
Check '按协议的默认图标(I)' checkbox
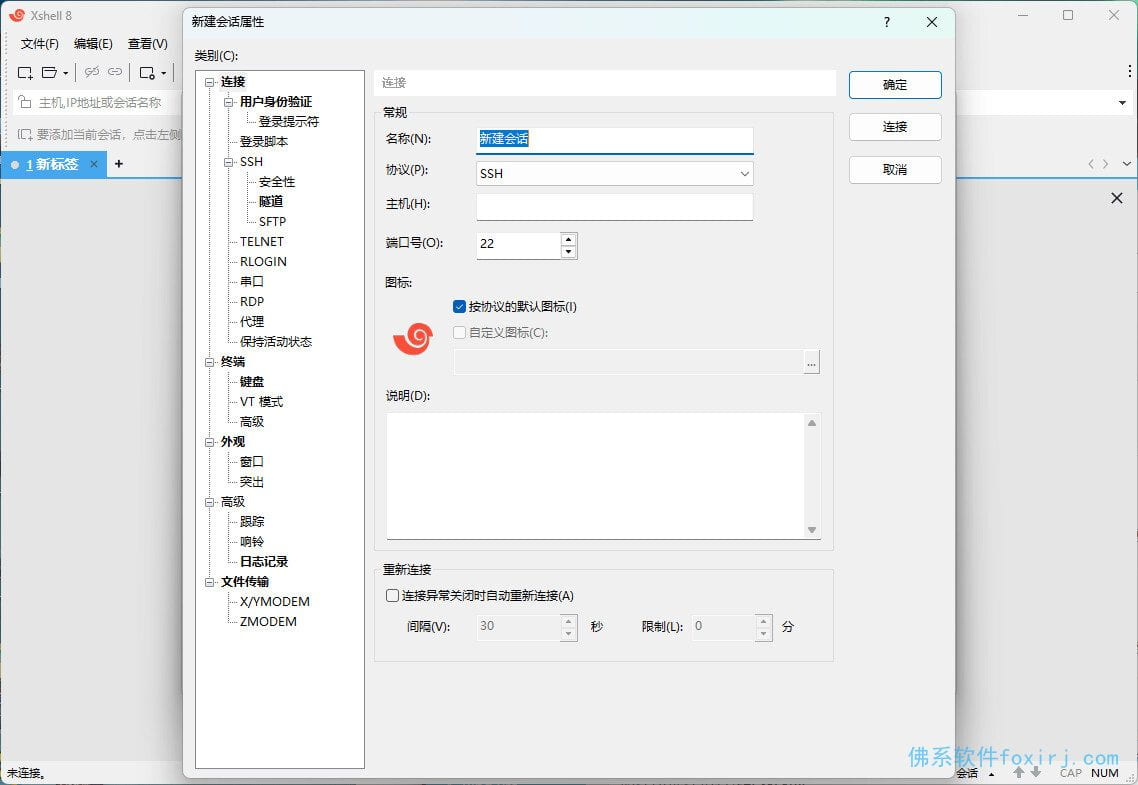coord(459,307)
